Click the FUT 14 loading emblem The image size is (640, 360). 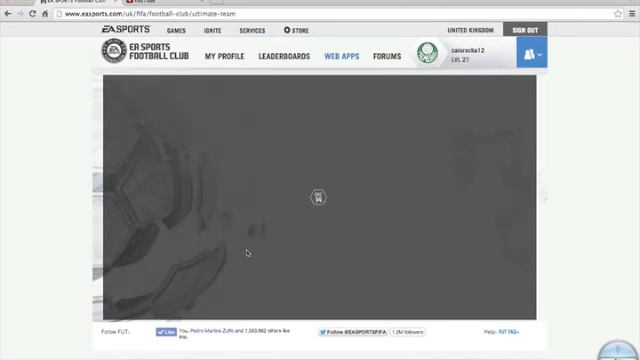(318, 198)
